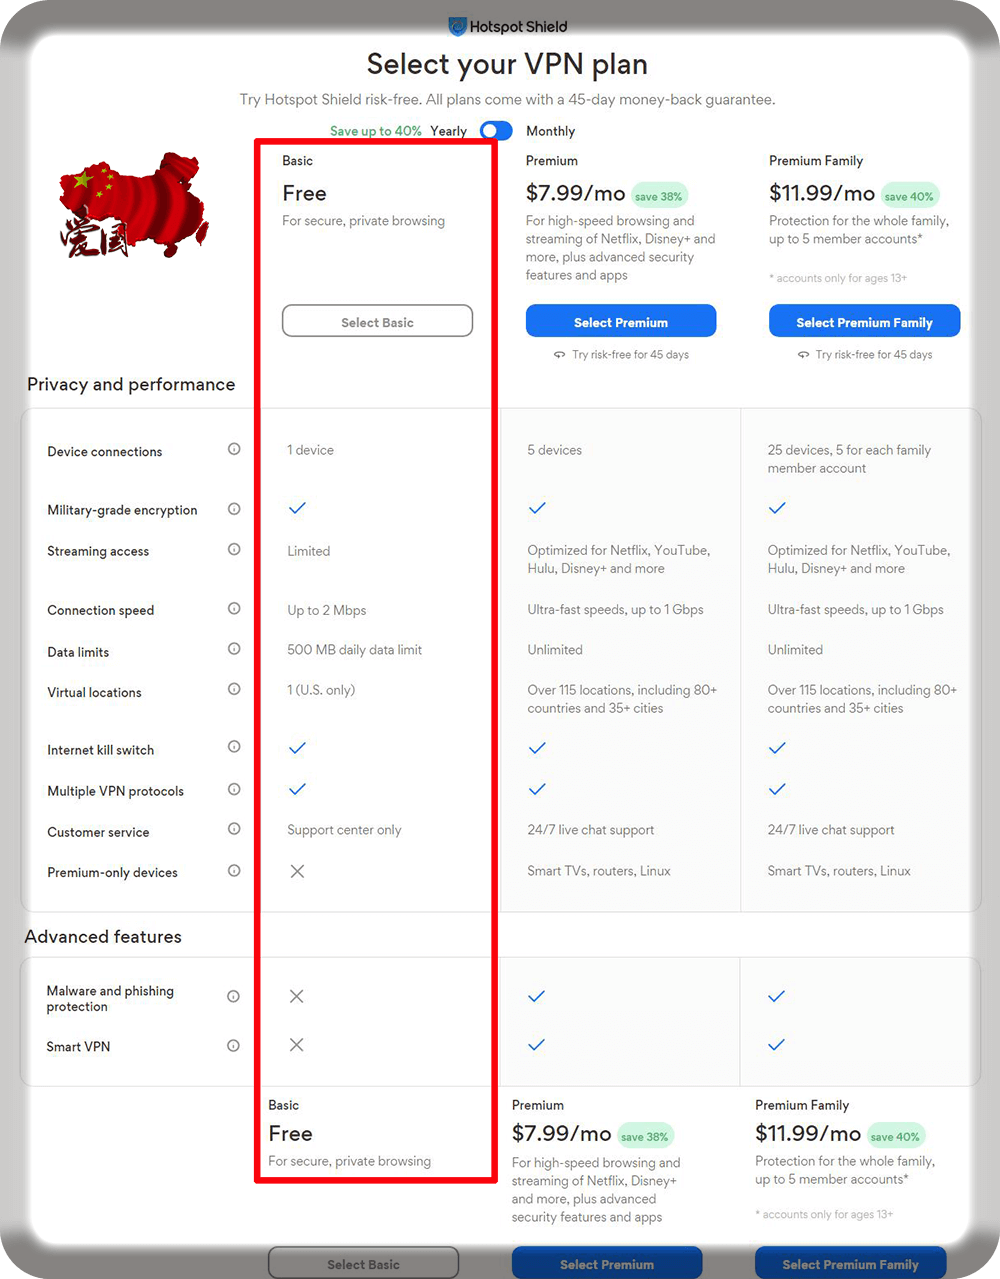Open info icon for Virtual locations
Viewport: 1000px width, 1279px height.
(234, 689)
